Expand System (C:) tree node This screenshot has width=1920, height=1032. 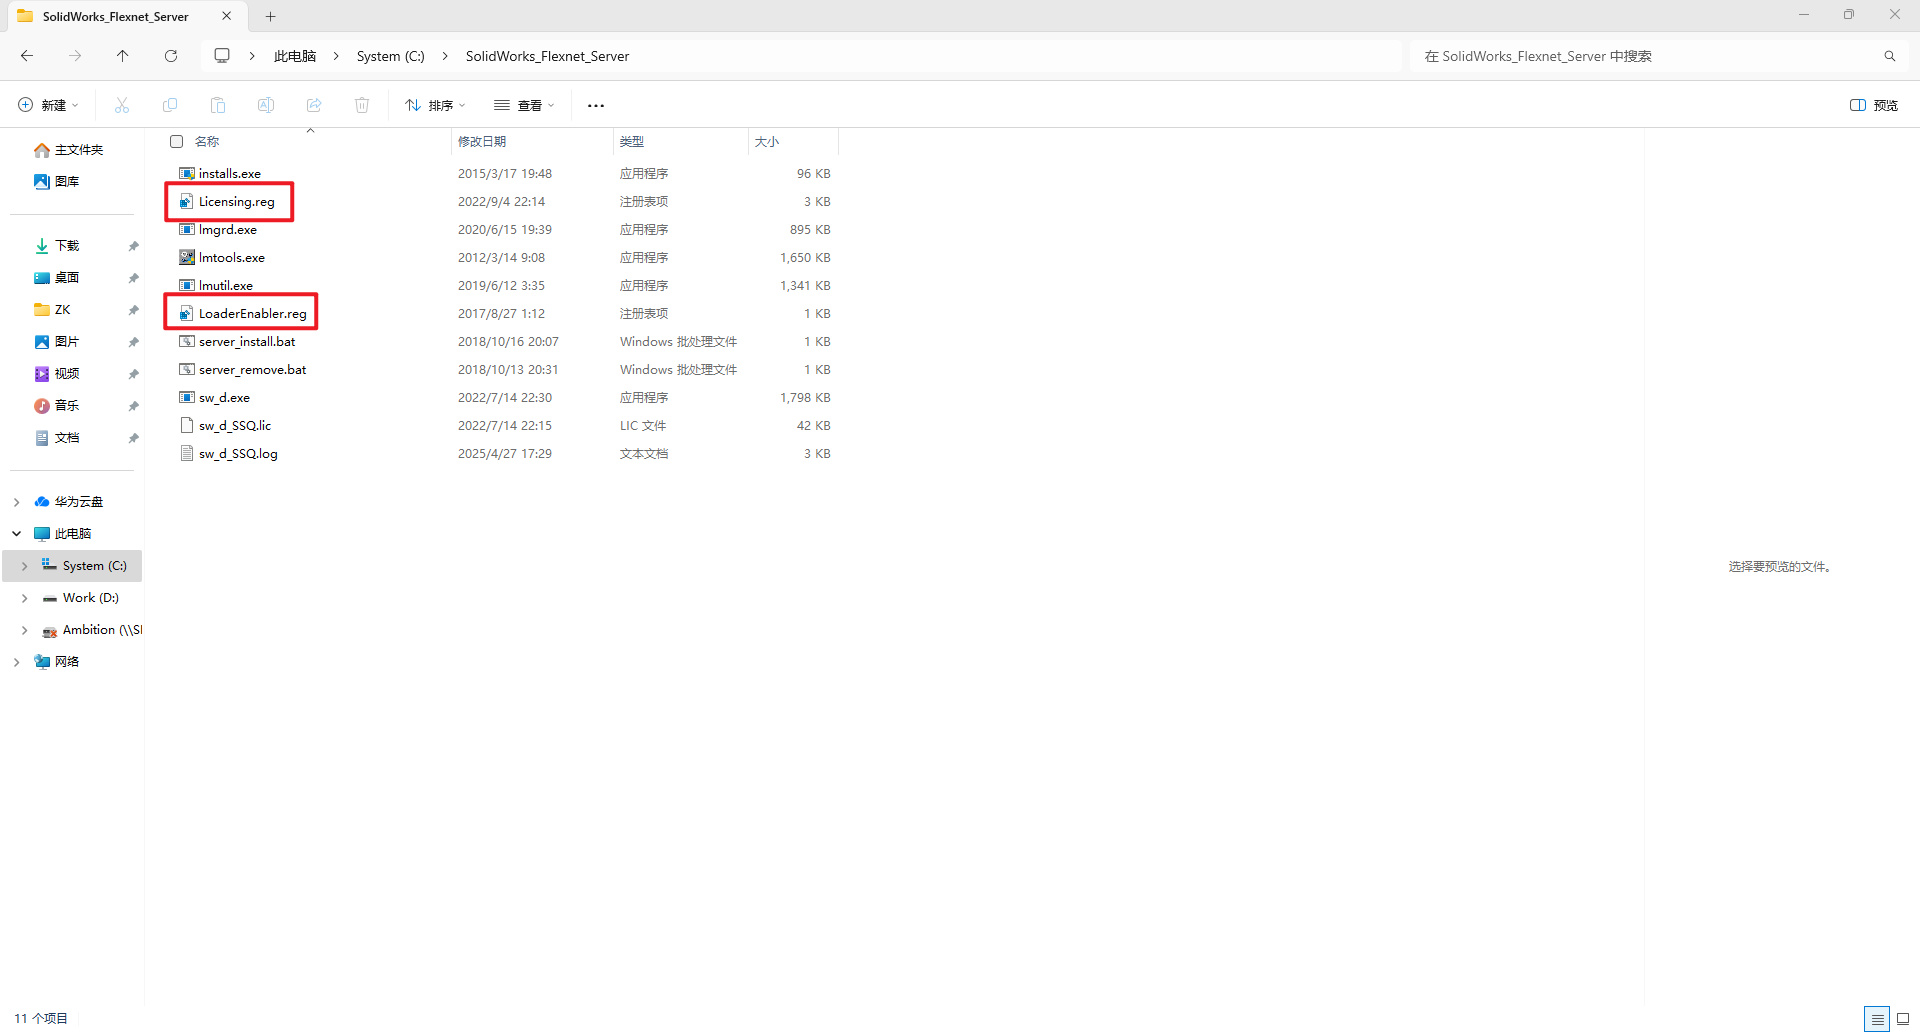click(25, 566)
